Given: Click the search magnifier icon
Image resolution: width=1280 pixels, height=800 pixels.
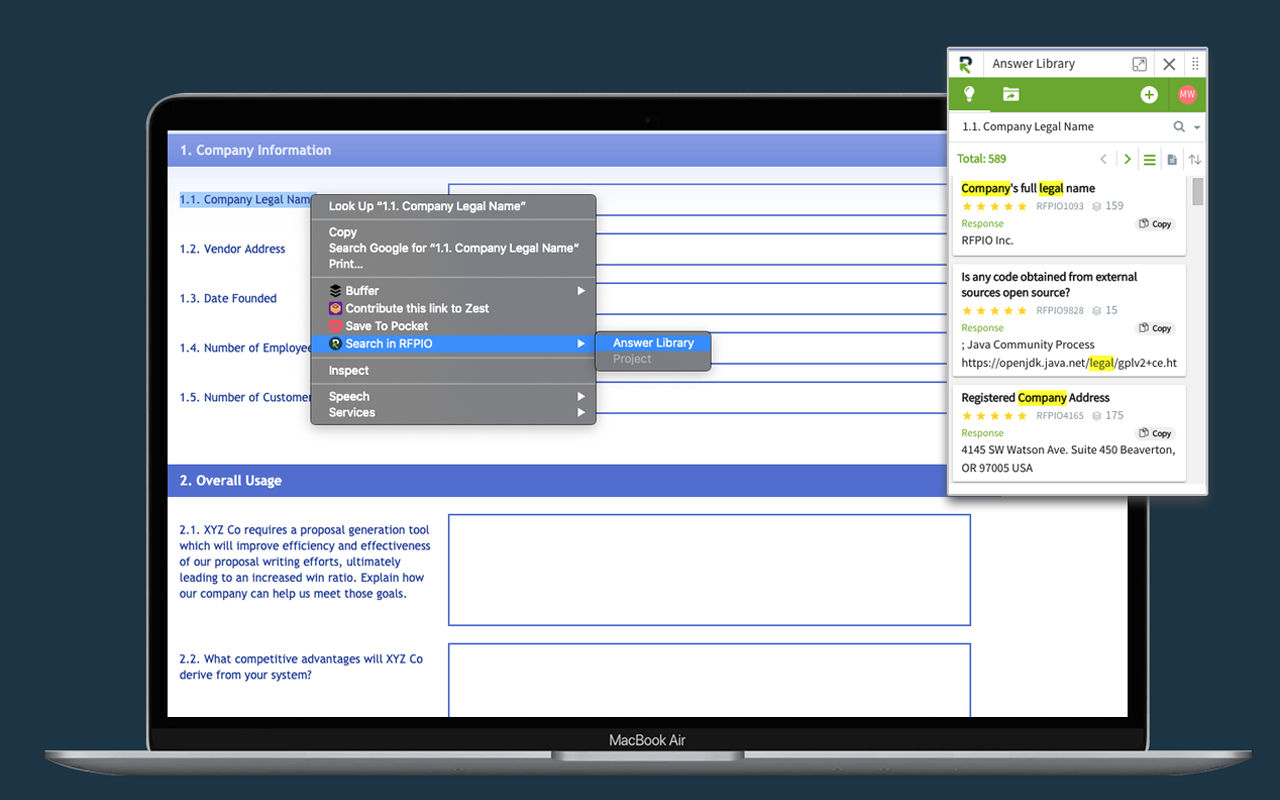Looking at the screenshot, I should (1179, 127).
